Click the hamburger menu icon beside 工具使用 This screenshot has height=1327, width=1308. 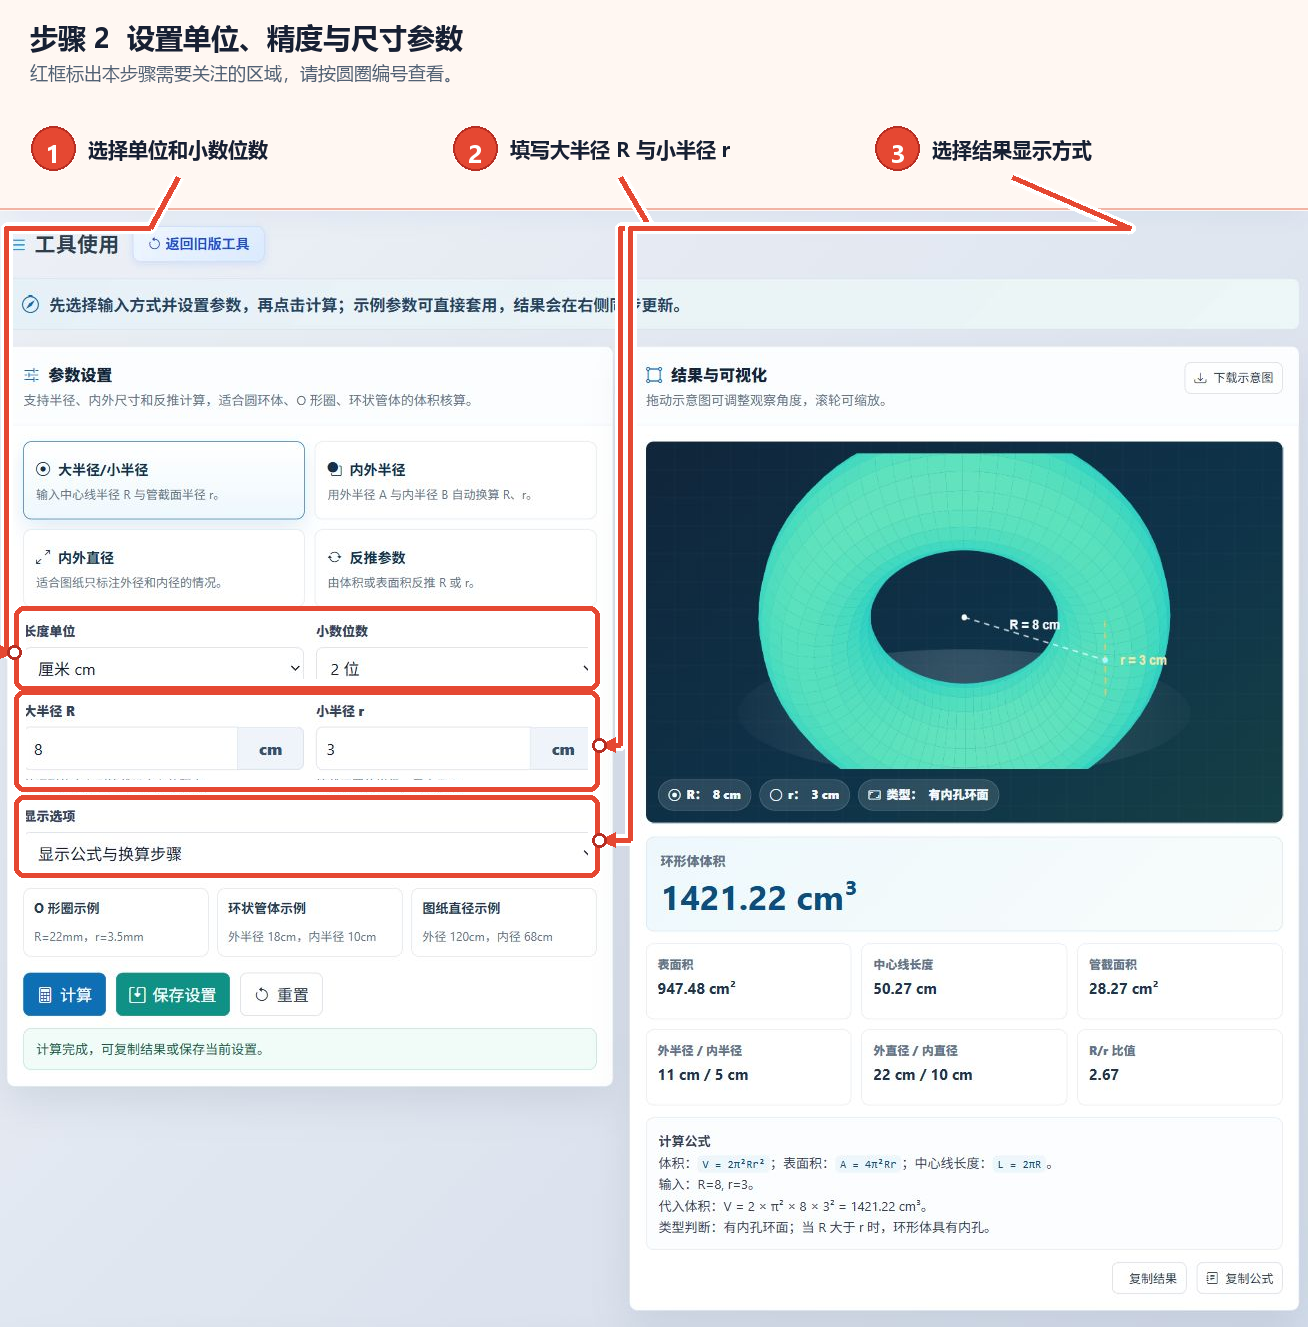(19, 244)
